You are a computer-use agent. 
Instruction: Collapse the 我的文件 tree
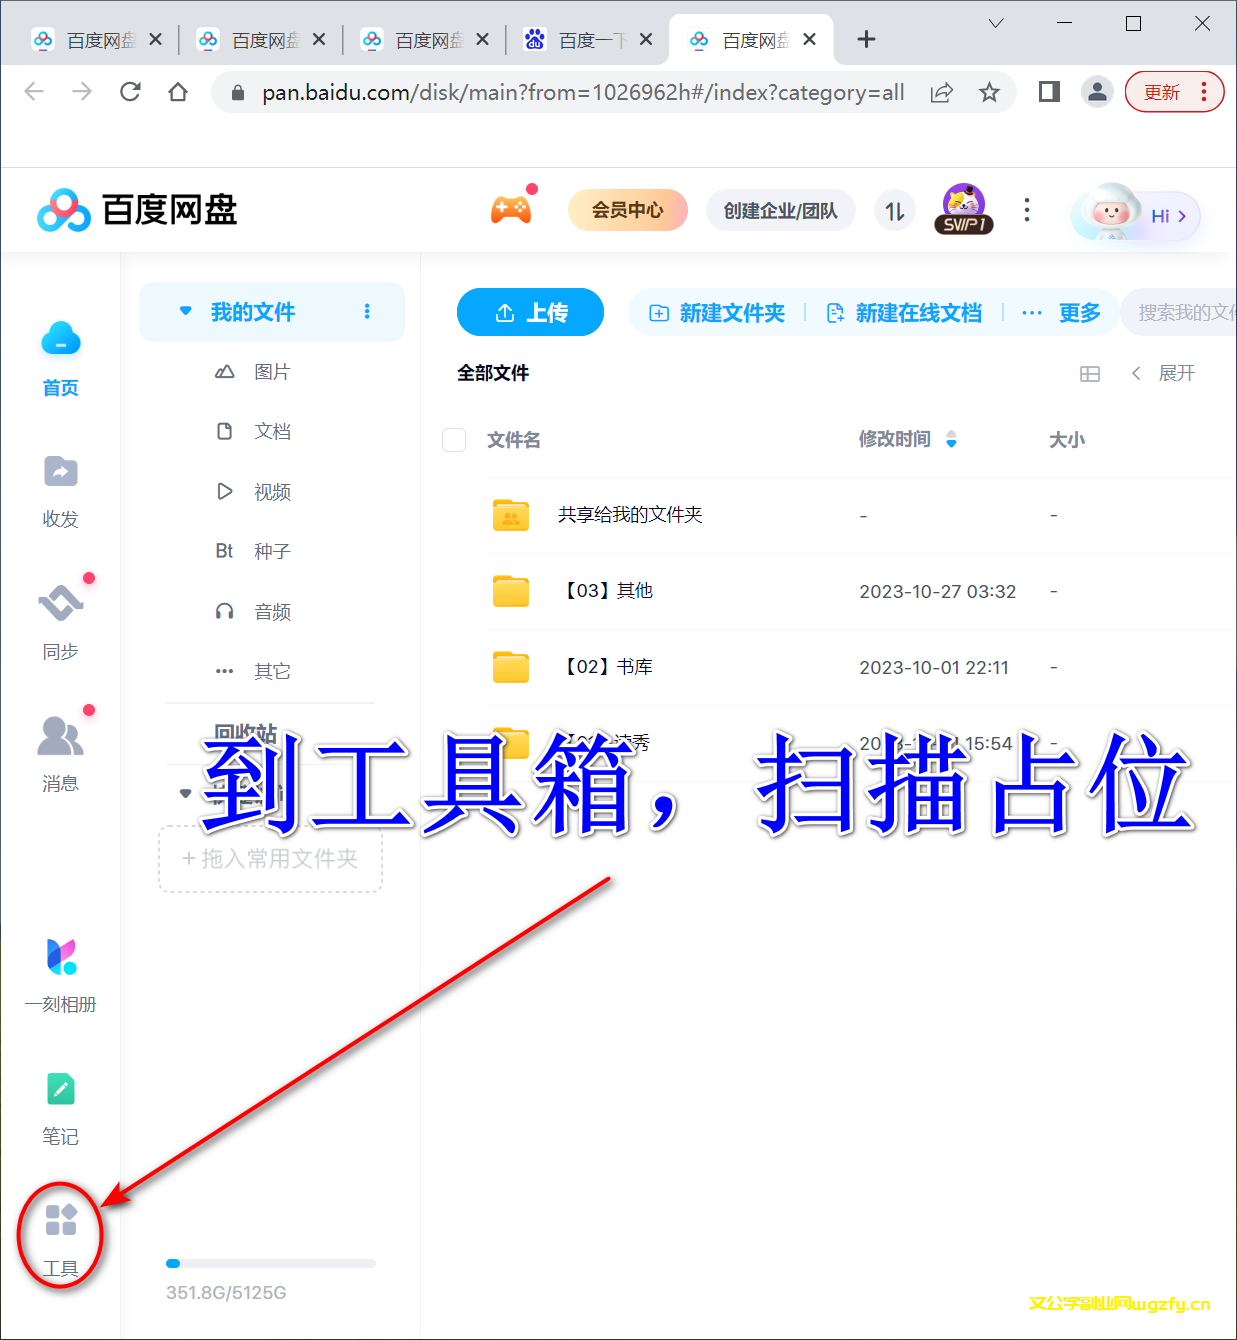coord(185,311)
